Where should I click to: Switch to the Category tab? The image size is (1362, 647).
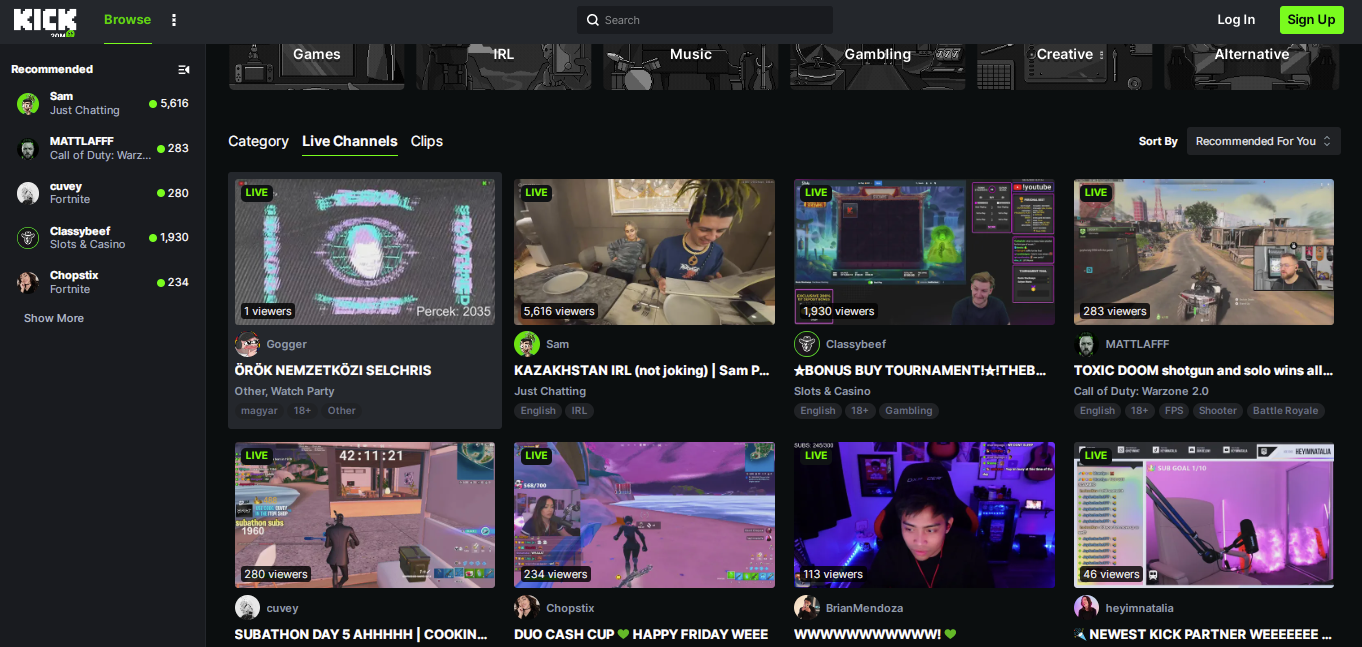(258, 141)
